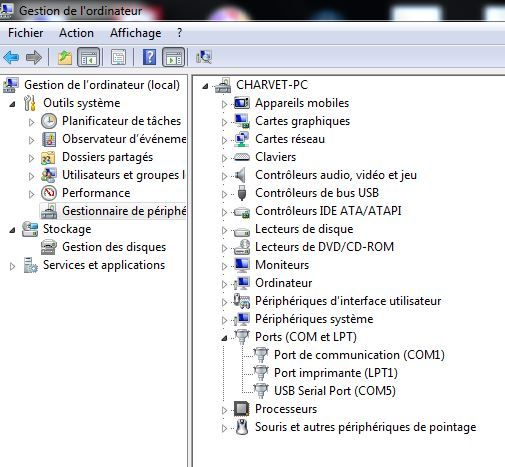Select Services et applications label
505x467 pixels.
coord(104,265)
